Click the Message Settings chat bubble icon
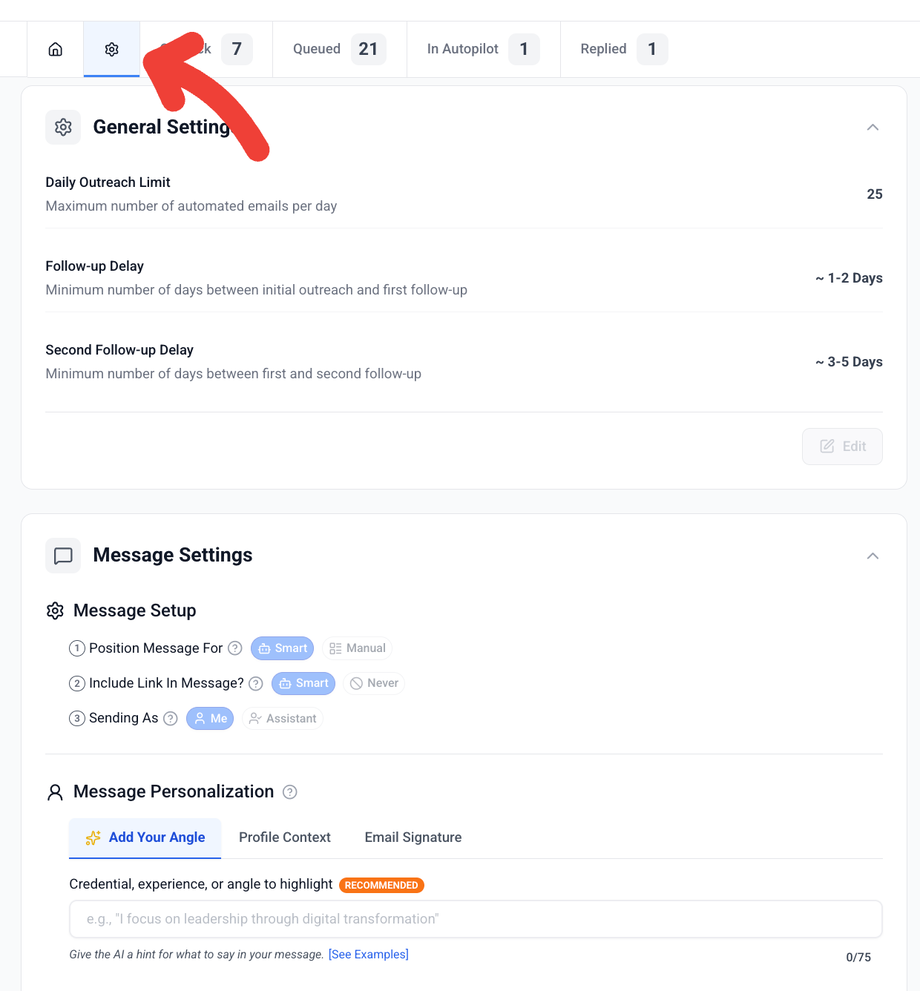The width and height of the screenshot is (920, 991). click(x=63, y=556)
